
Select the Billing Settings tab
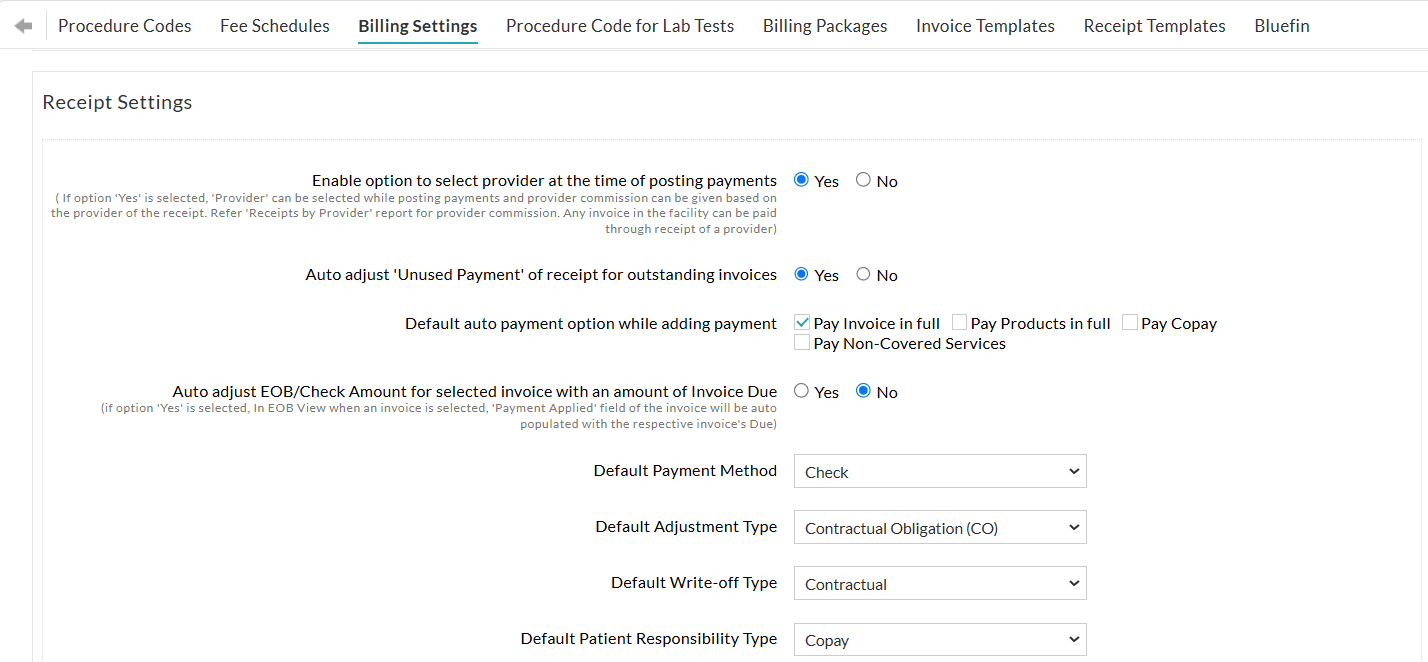point(417,25)
